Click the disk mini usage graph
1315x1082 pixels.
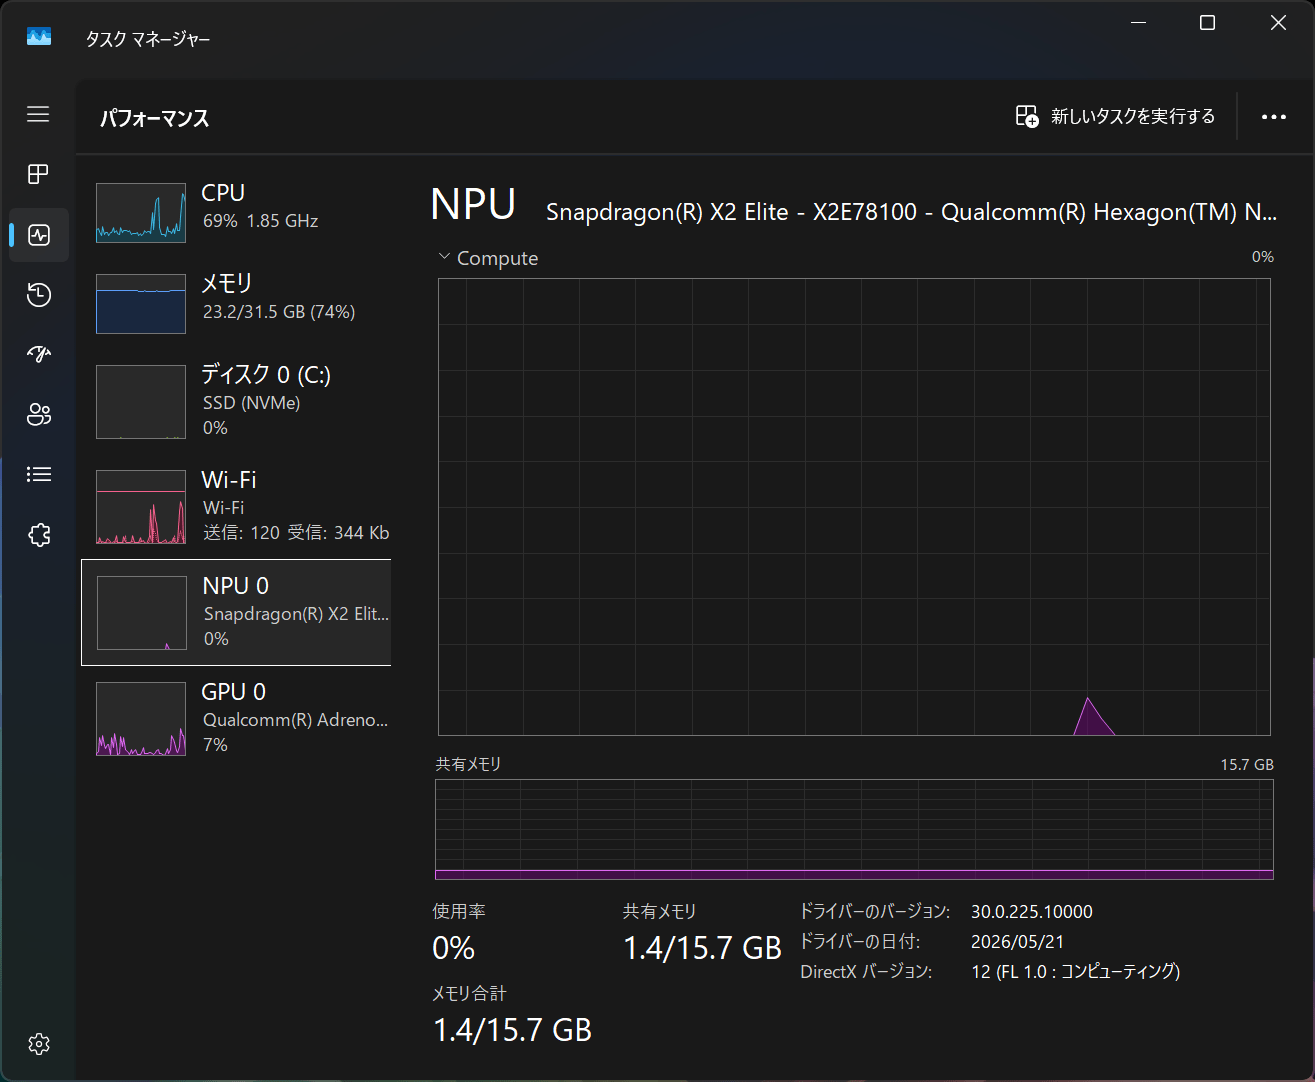141,402
